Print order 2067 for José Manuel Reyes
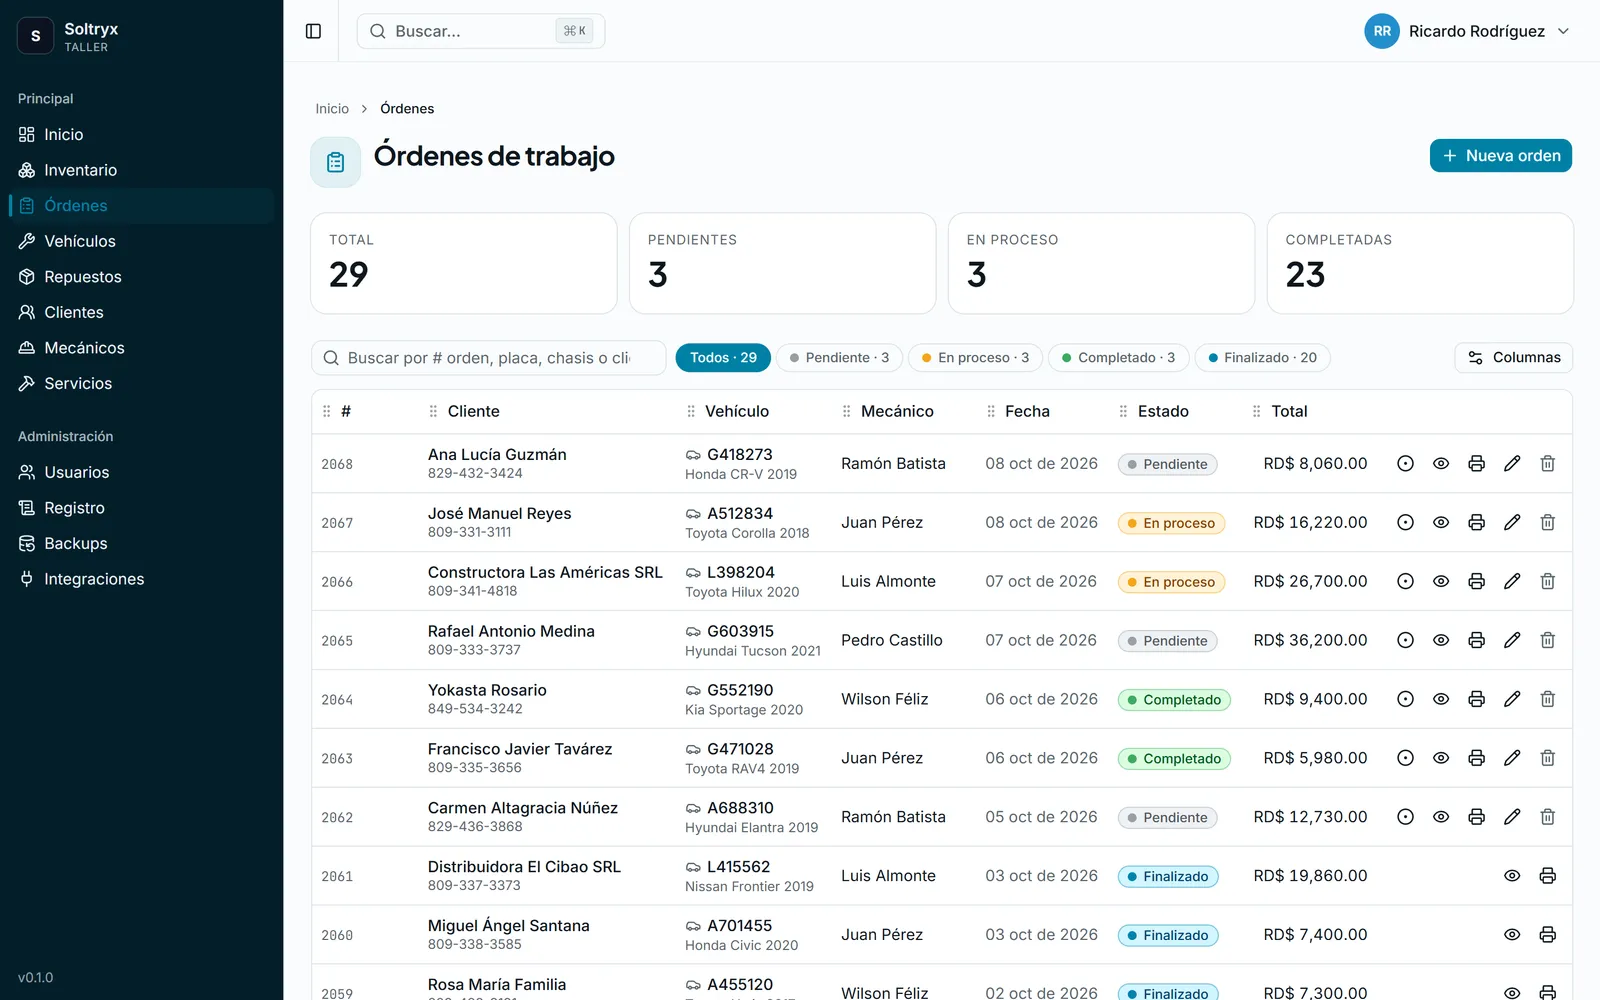Image resolution: width=1600 pixels, height=1000 pixels. click(x=1476, y=523)
